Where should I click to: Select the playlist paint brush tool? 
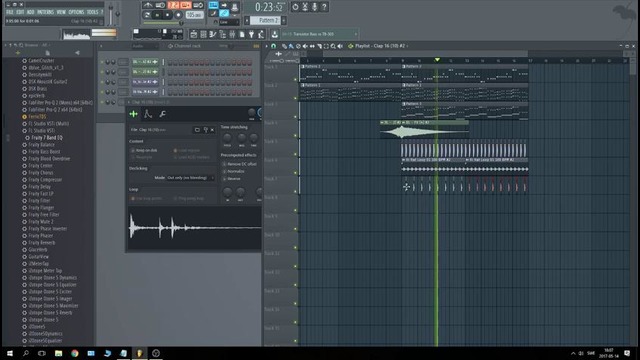tap(291, 46)
